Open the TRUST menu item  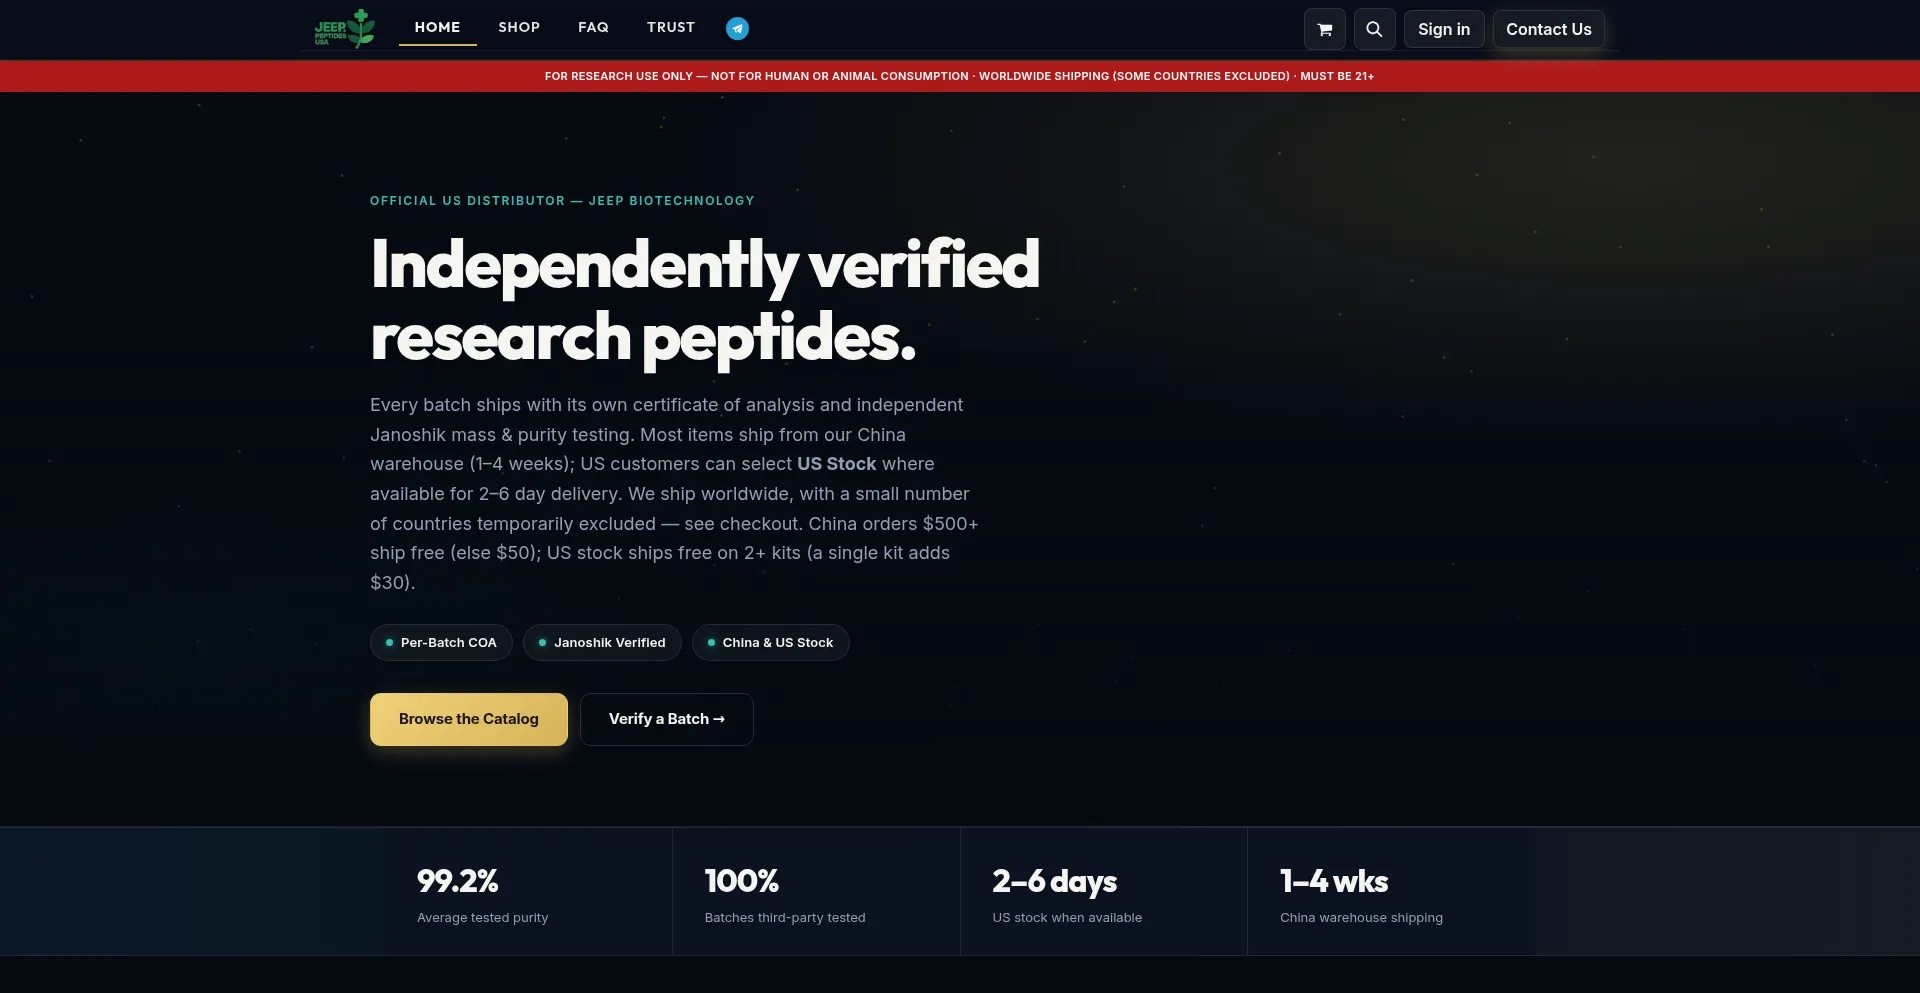(x=670, y=28)
